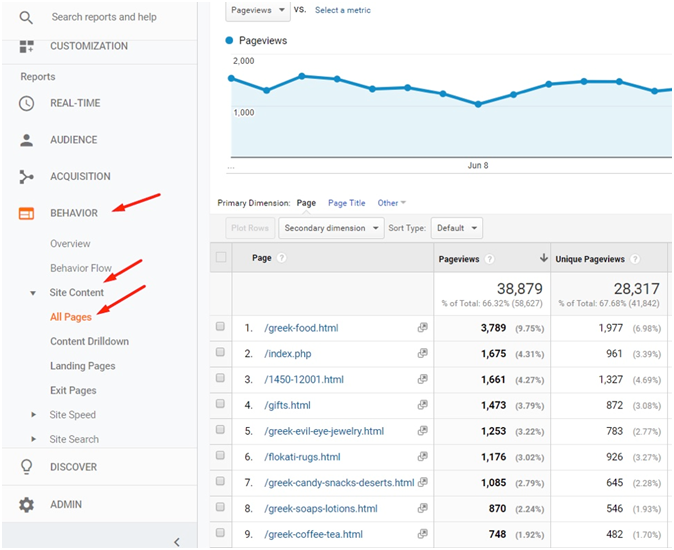The width and height of the screenshot is (674, 550).
Task: Check the box for /index.php row
Action: click(220, 353)
